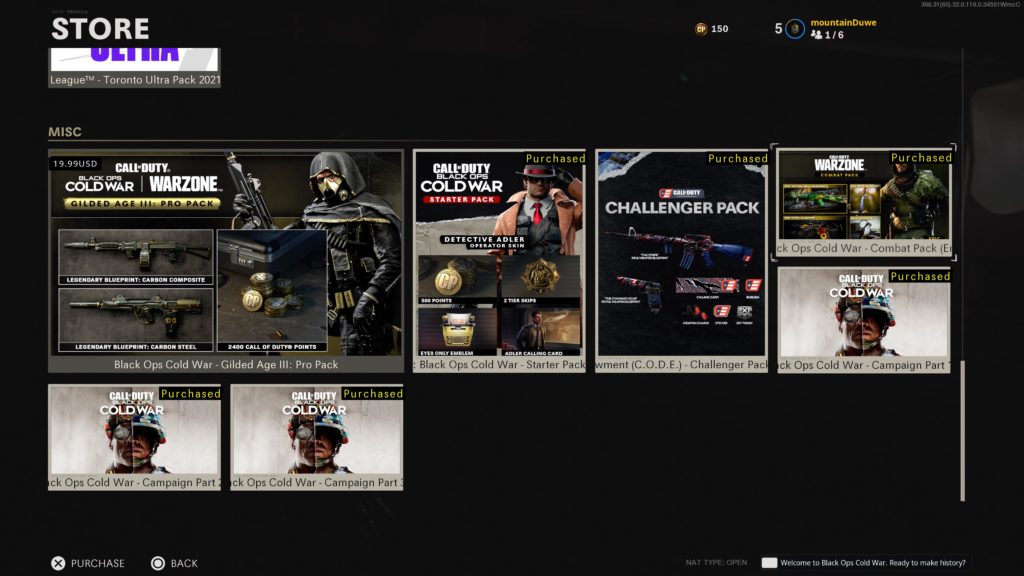Click the X Purchase button icon
Screen dimensions: 1024x576
[x=58, y=563]
